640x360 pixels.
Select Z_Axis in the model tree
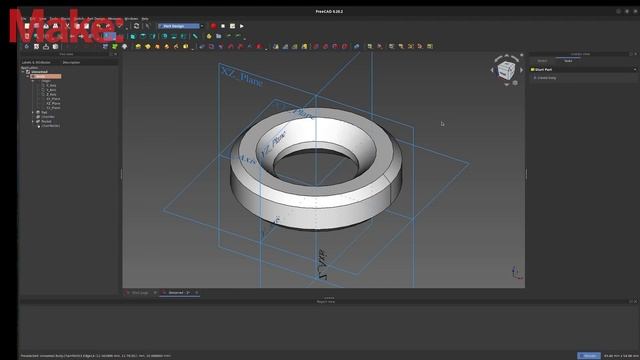click(x=51, y=94)
